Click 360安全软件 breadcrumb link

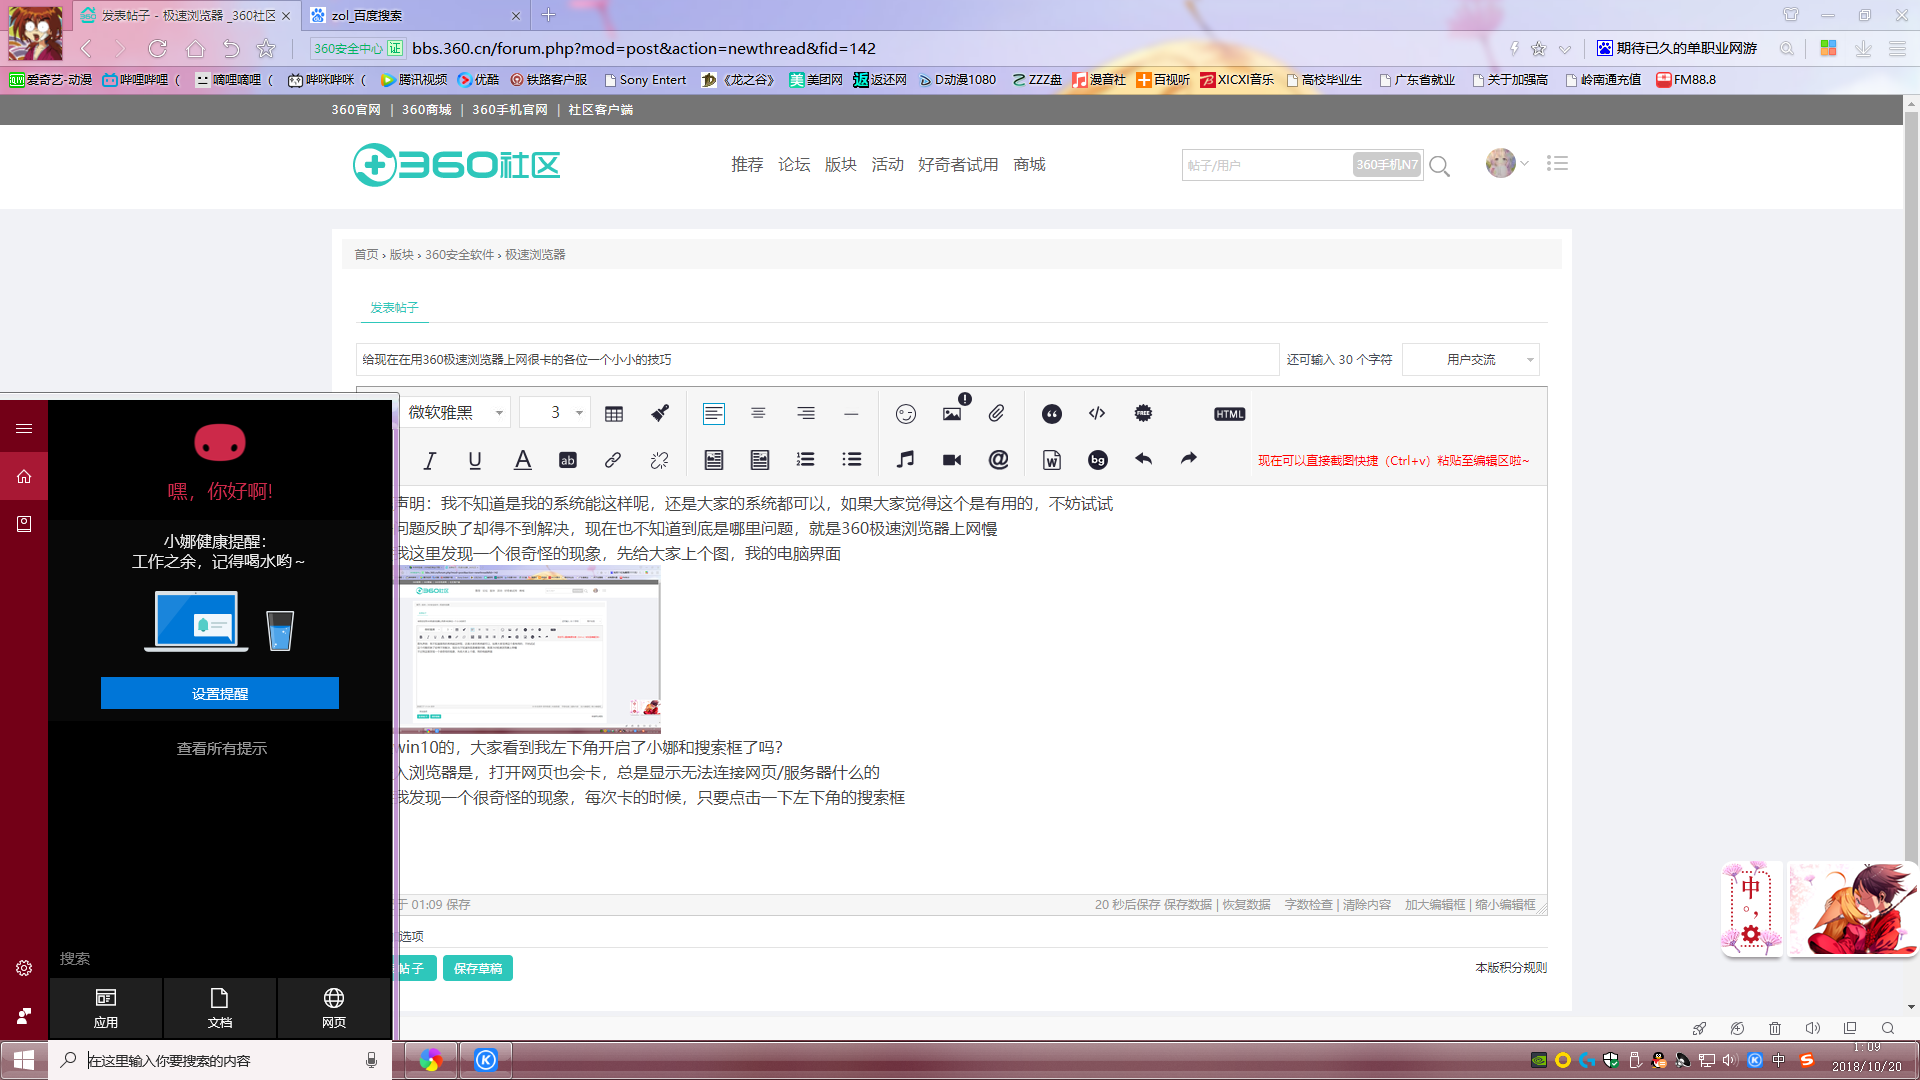pyautogui.click(x=459, y=255)
